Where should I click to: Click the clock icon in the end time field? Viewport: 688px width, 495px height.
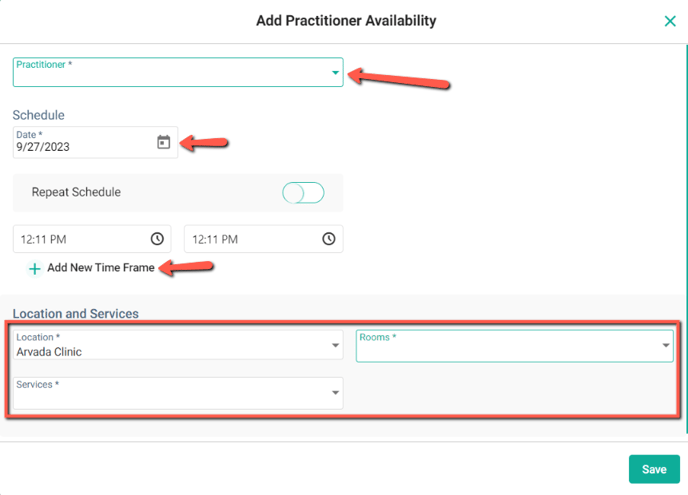click(329, 239)
